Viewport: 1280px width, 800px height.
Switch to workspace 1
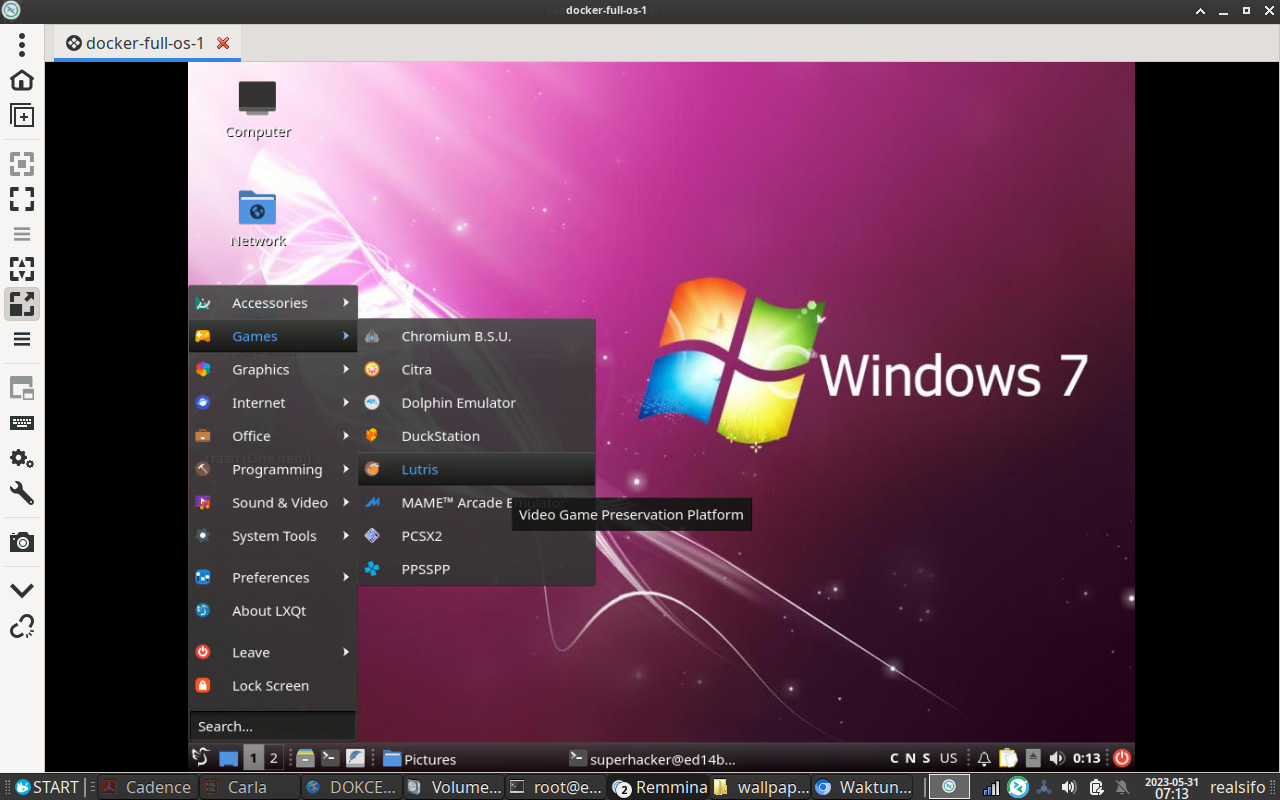click(x=253, y=759)
